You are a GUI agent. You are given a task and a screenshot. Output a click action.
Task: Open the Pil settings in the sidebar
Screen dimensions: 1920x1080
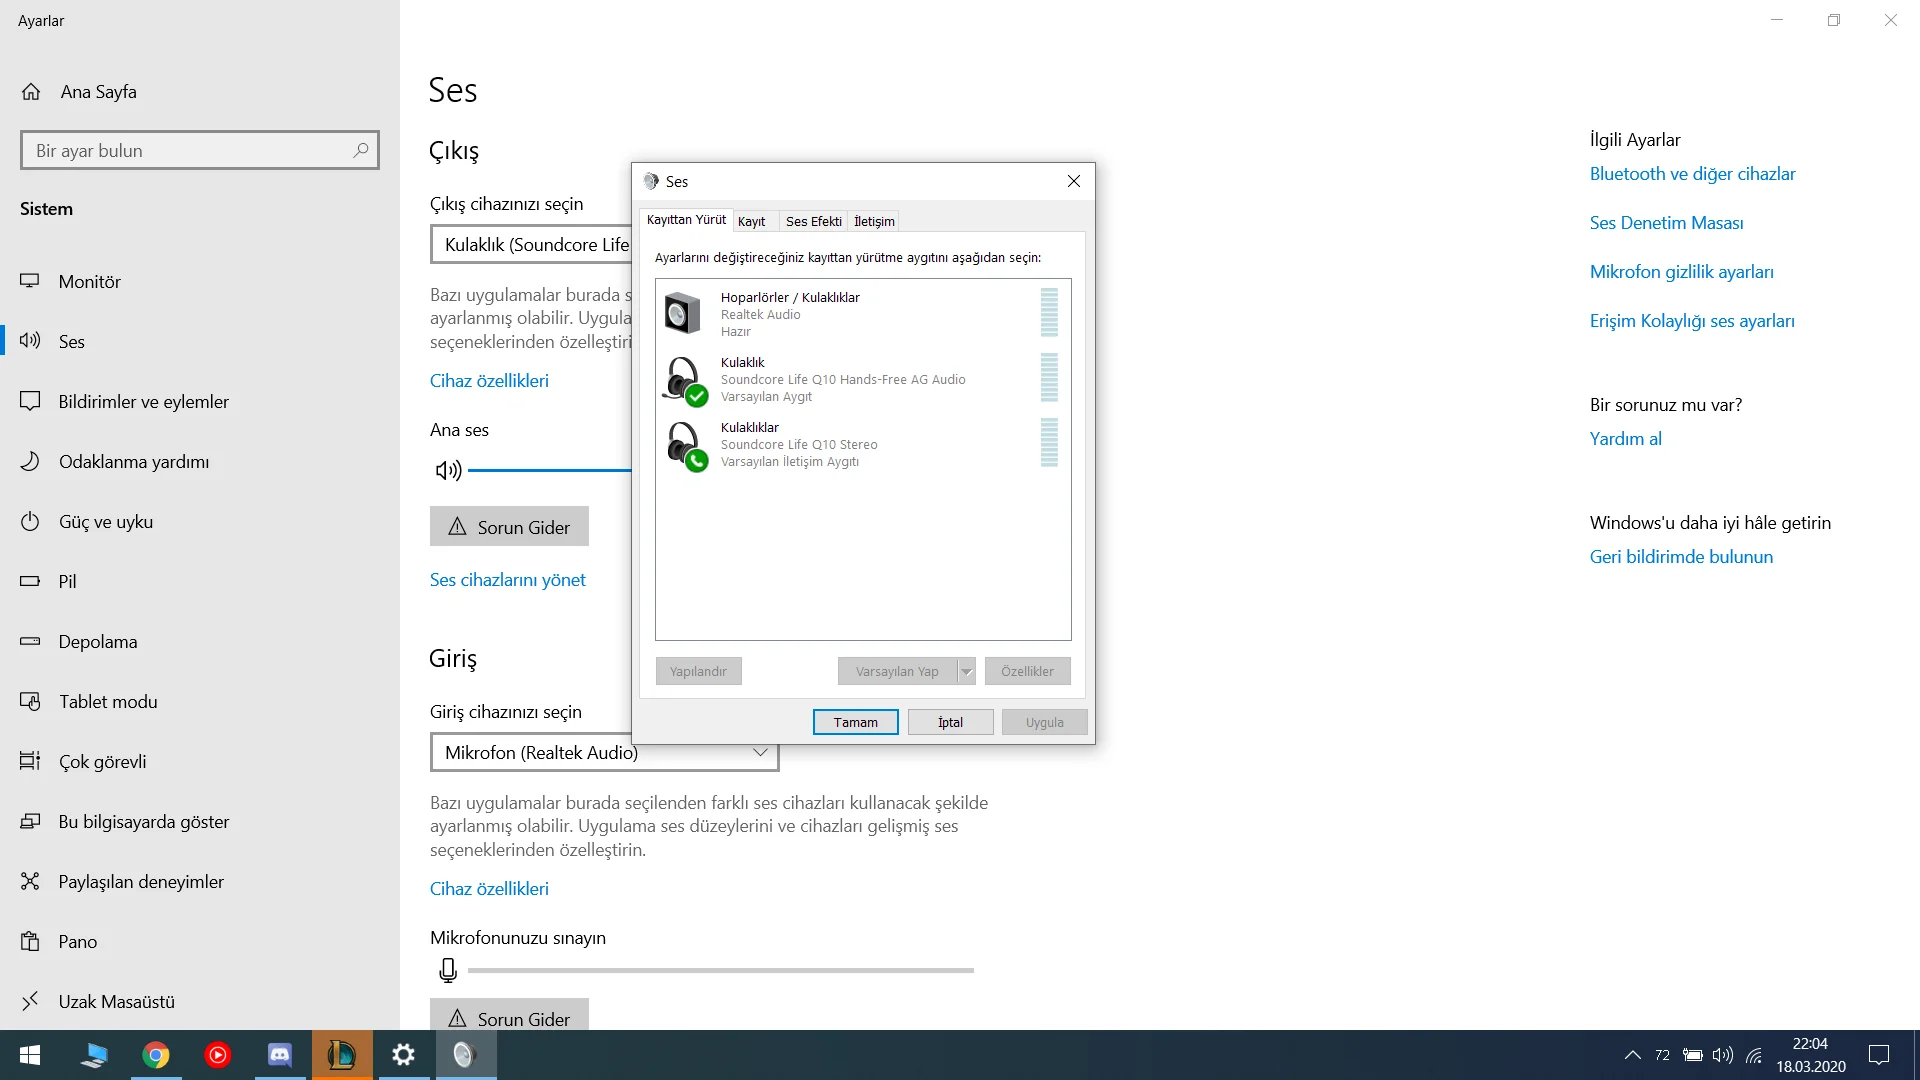pos(67,582)
